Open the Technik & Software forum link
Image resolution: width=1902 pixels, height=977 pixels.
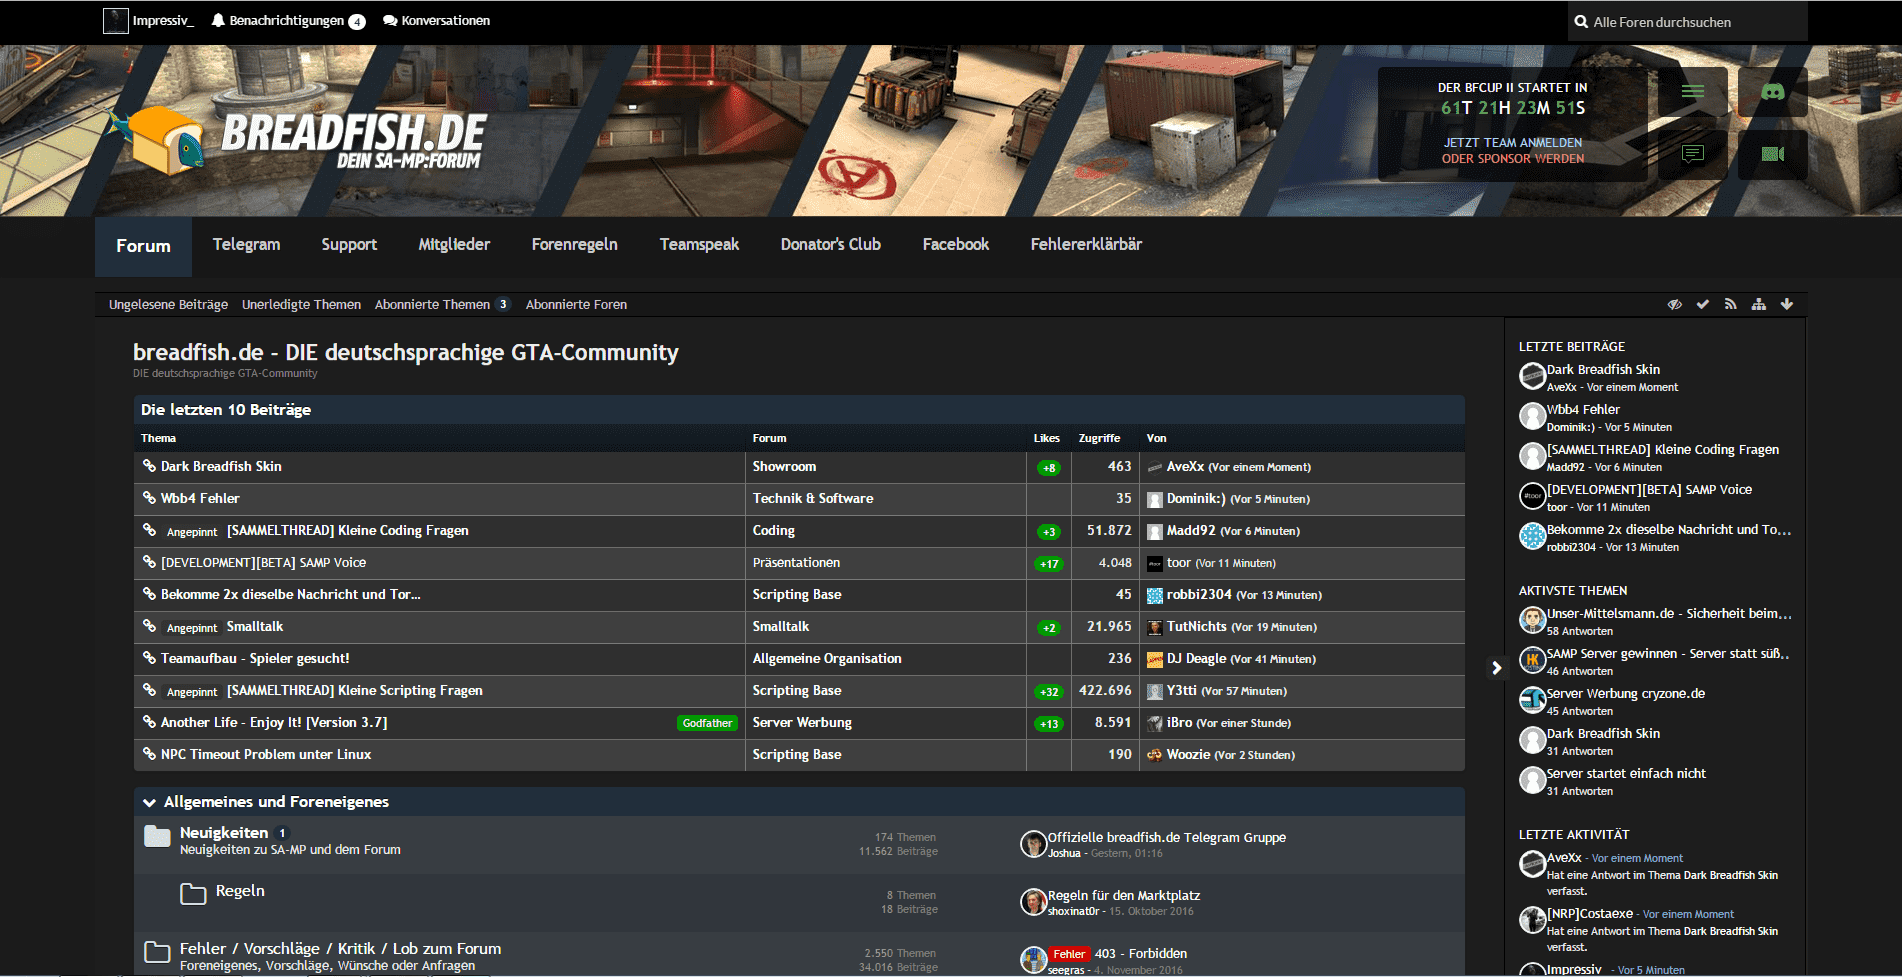[x=813, y=499]
